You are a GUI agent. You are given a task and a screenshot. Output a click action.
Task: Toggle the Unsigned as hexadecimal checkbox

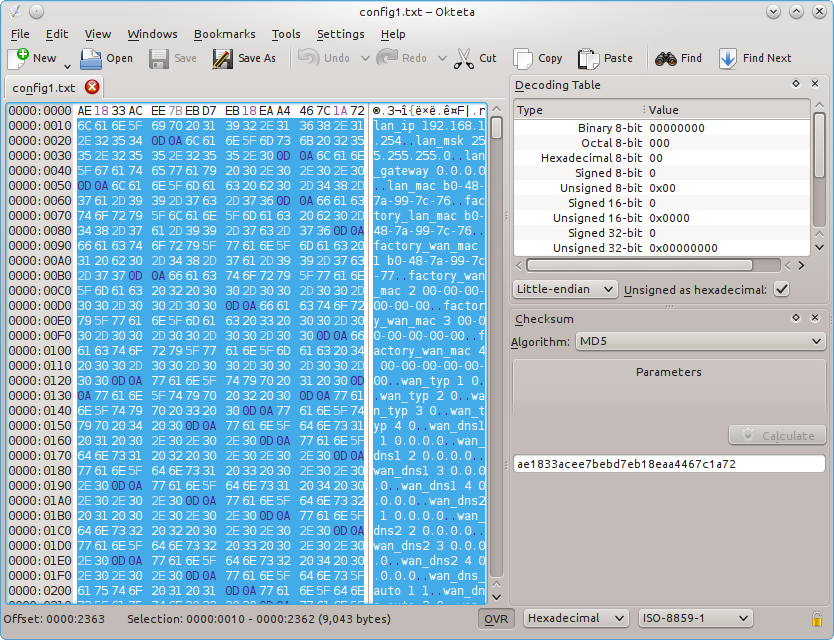(x=781, y=289)
